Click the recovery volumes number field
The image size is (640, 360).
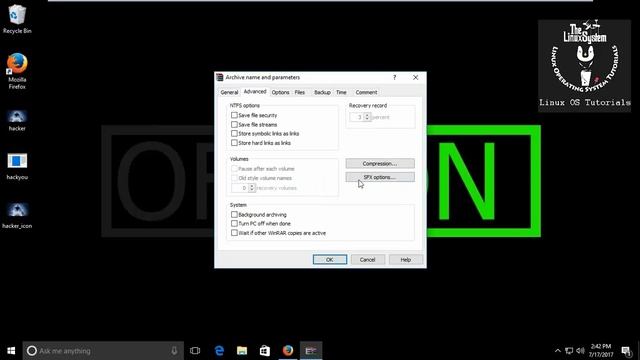(240, 188)
